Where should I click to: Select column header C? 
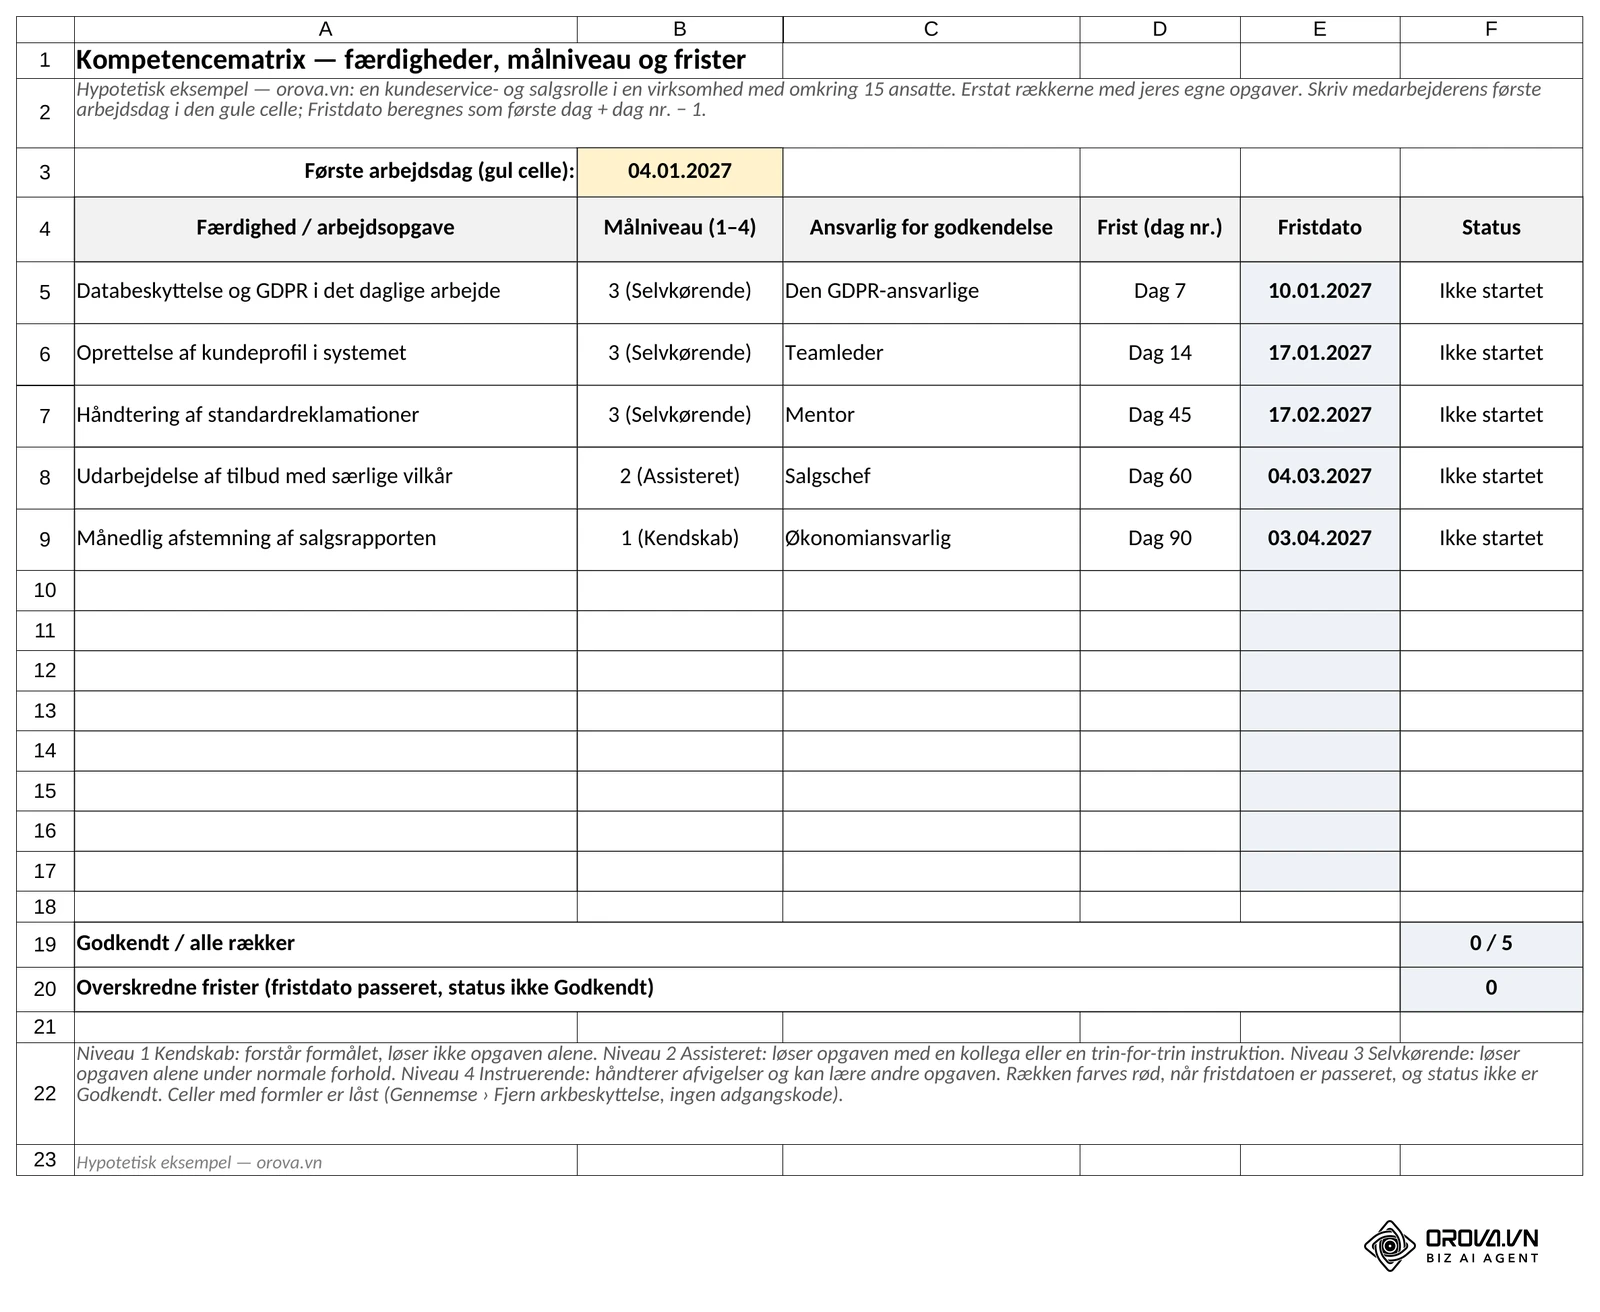click(931, 29)
